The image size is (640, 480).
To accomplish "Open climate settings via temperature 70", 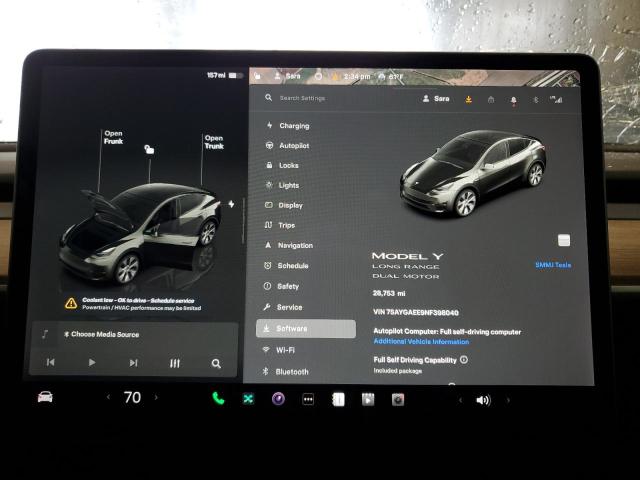I will coord(132,397).
